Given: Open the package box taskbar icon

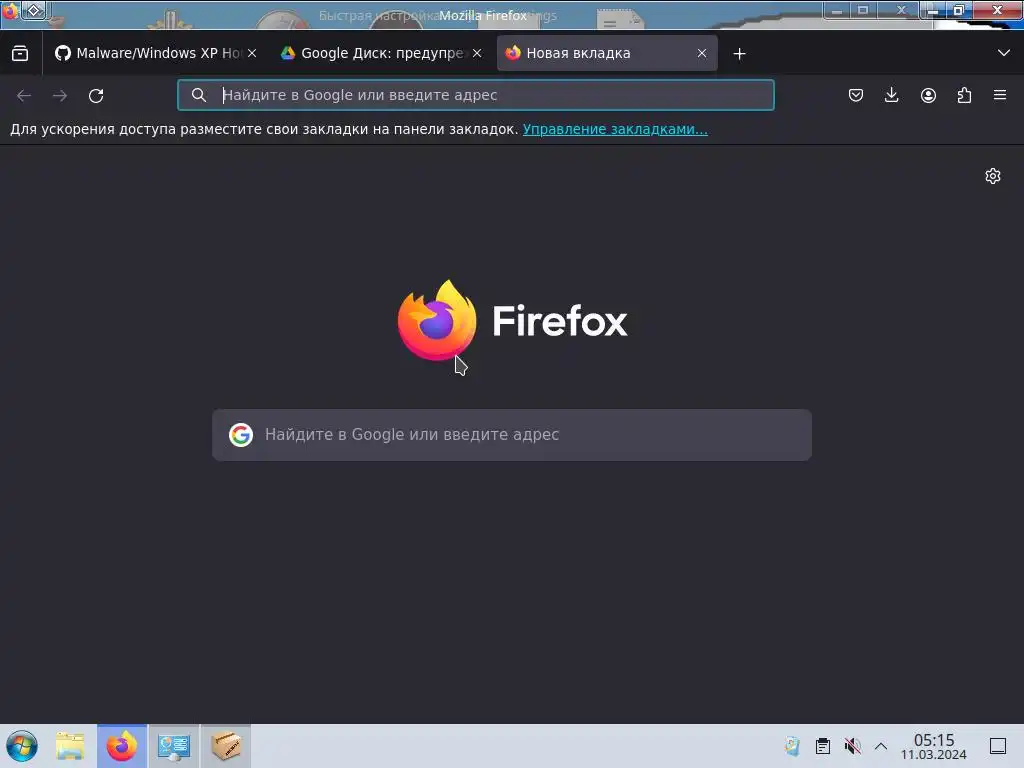Looking at the screenshot, I should point(226,746).
